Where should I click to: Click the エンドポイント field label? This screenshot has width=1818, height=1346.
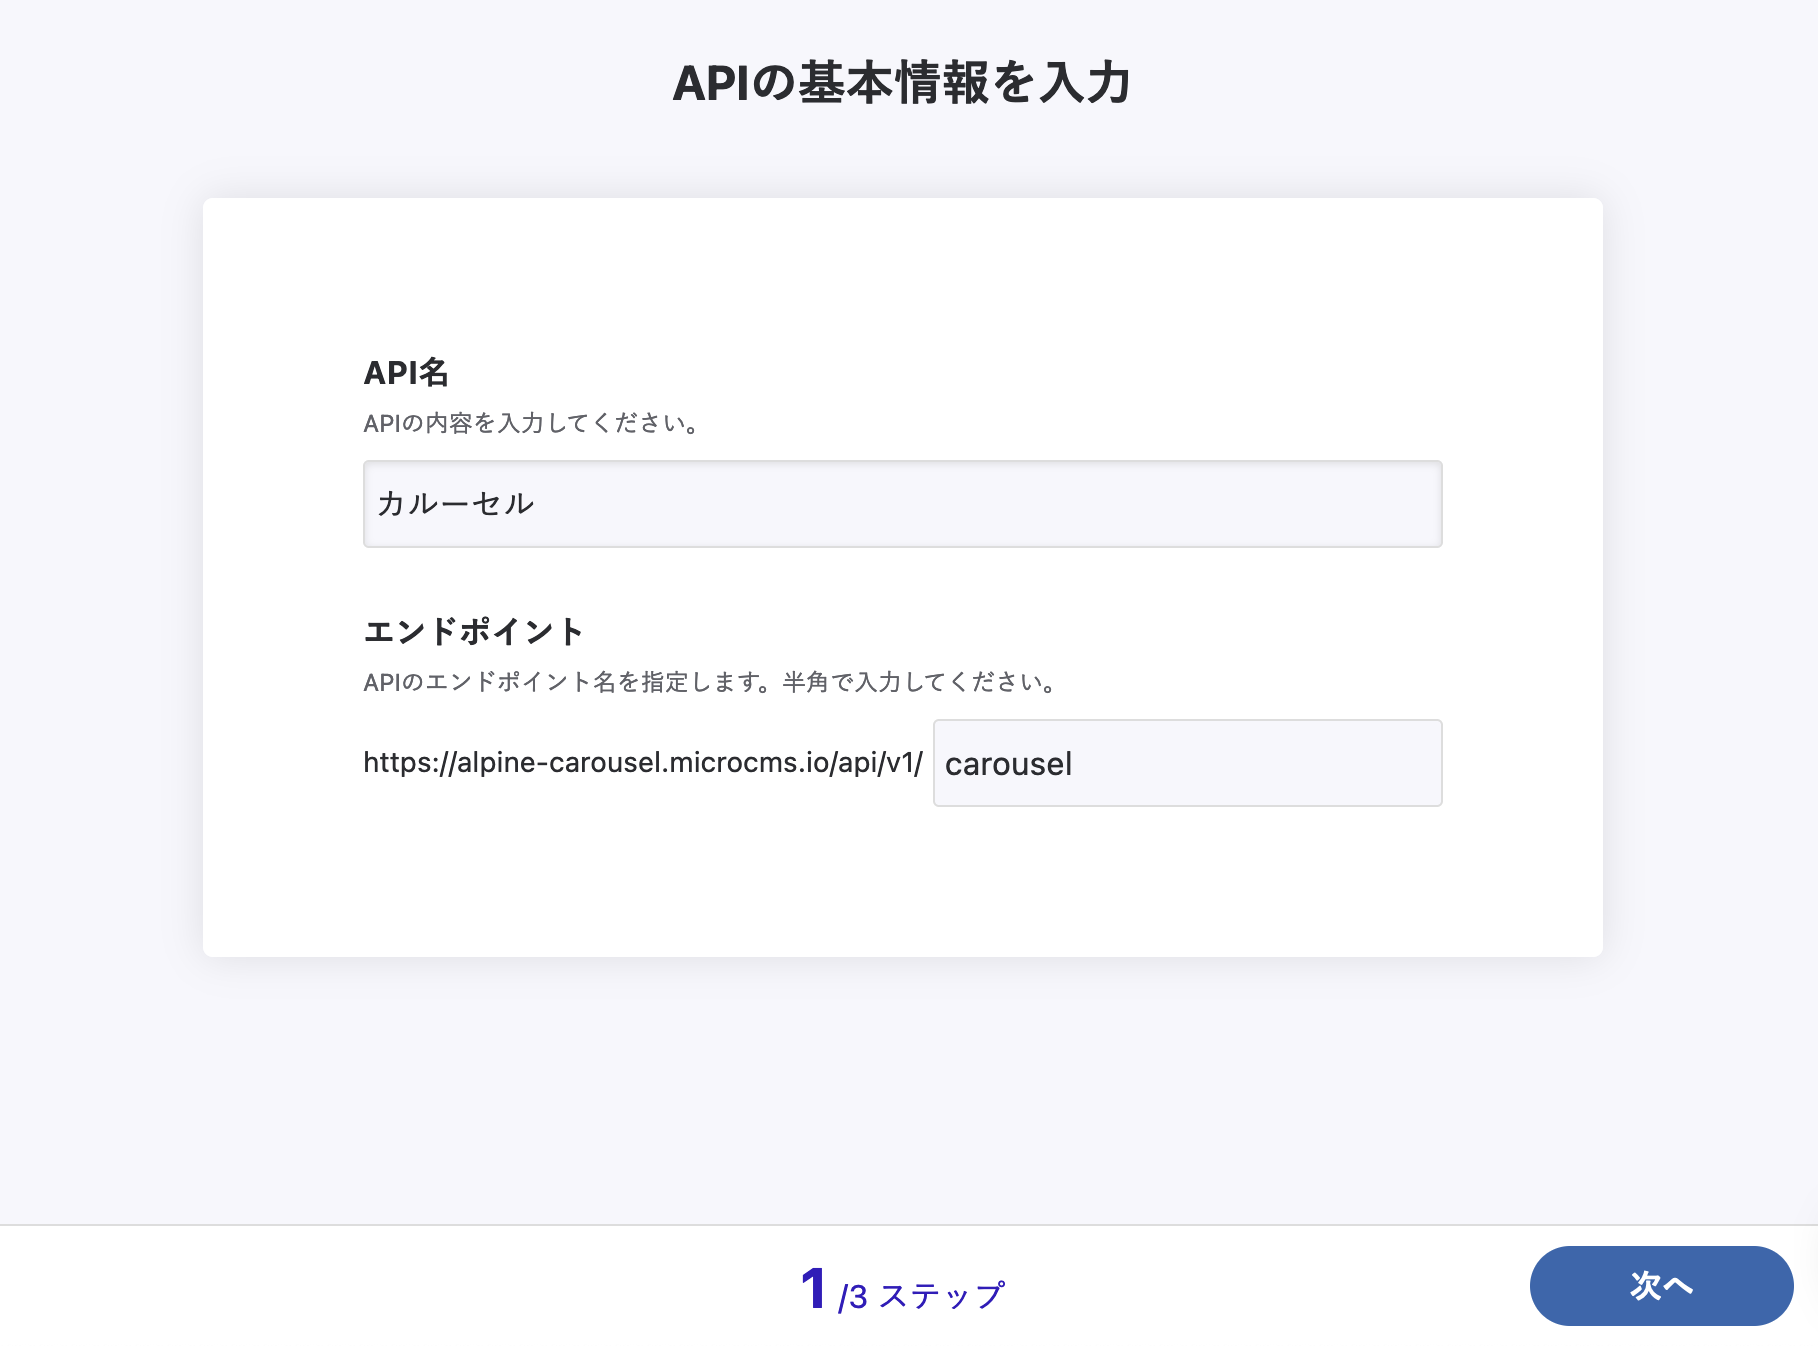(x=473, y=631)
